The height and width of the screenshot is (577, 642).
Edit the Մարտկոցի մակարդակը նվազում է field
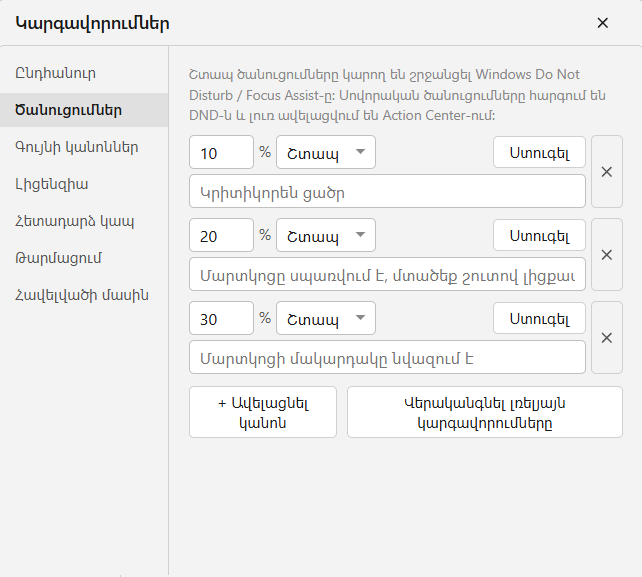coord(387,357)
